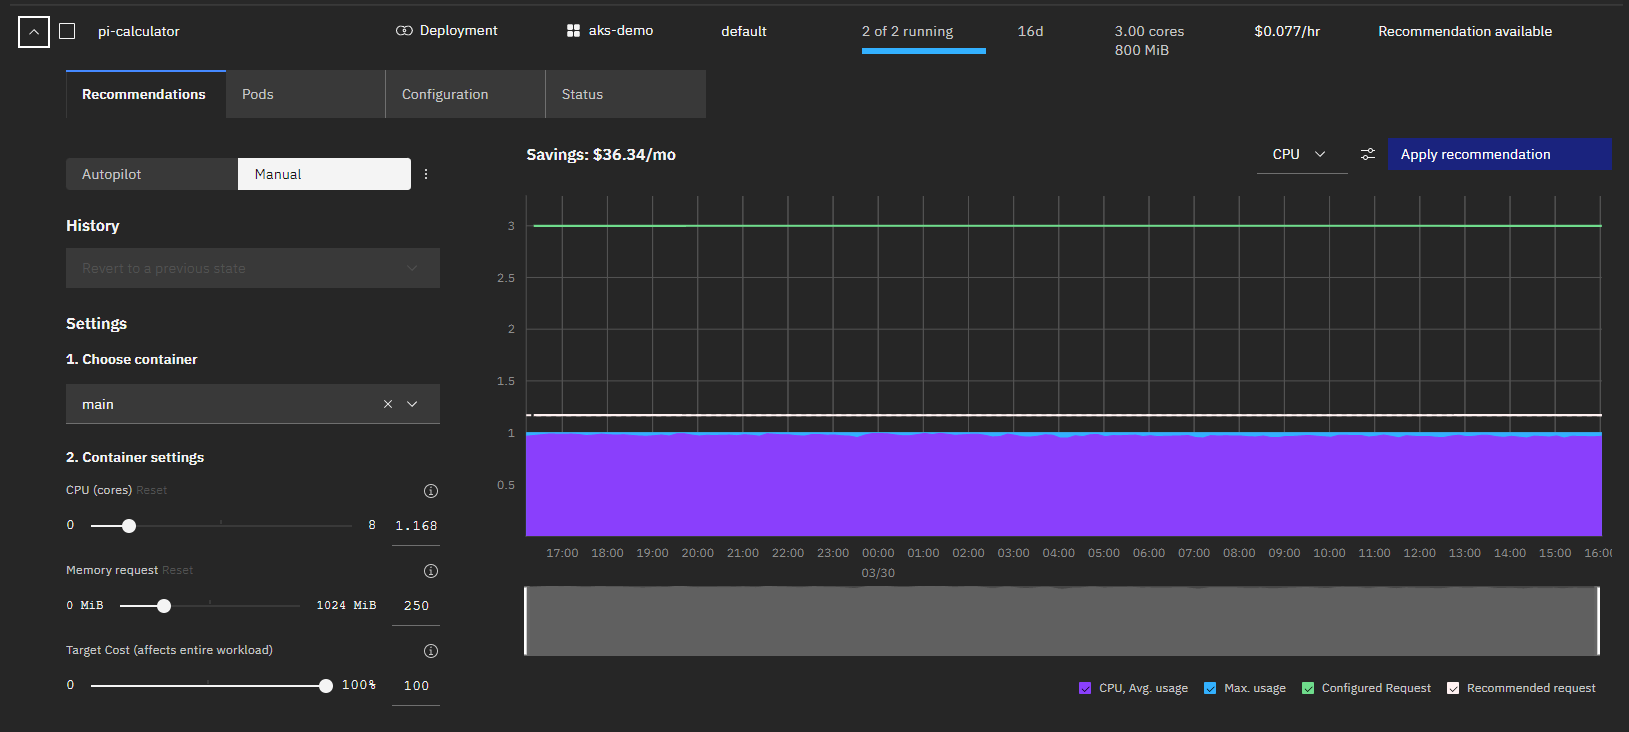Select the pi-calculator workload checkbox
The image size is (1629, 732).
[67, 31]
